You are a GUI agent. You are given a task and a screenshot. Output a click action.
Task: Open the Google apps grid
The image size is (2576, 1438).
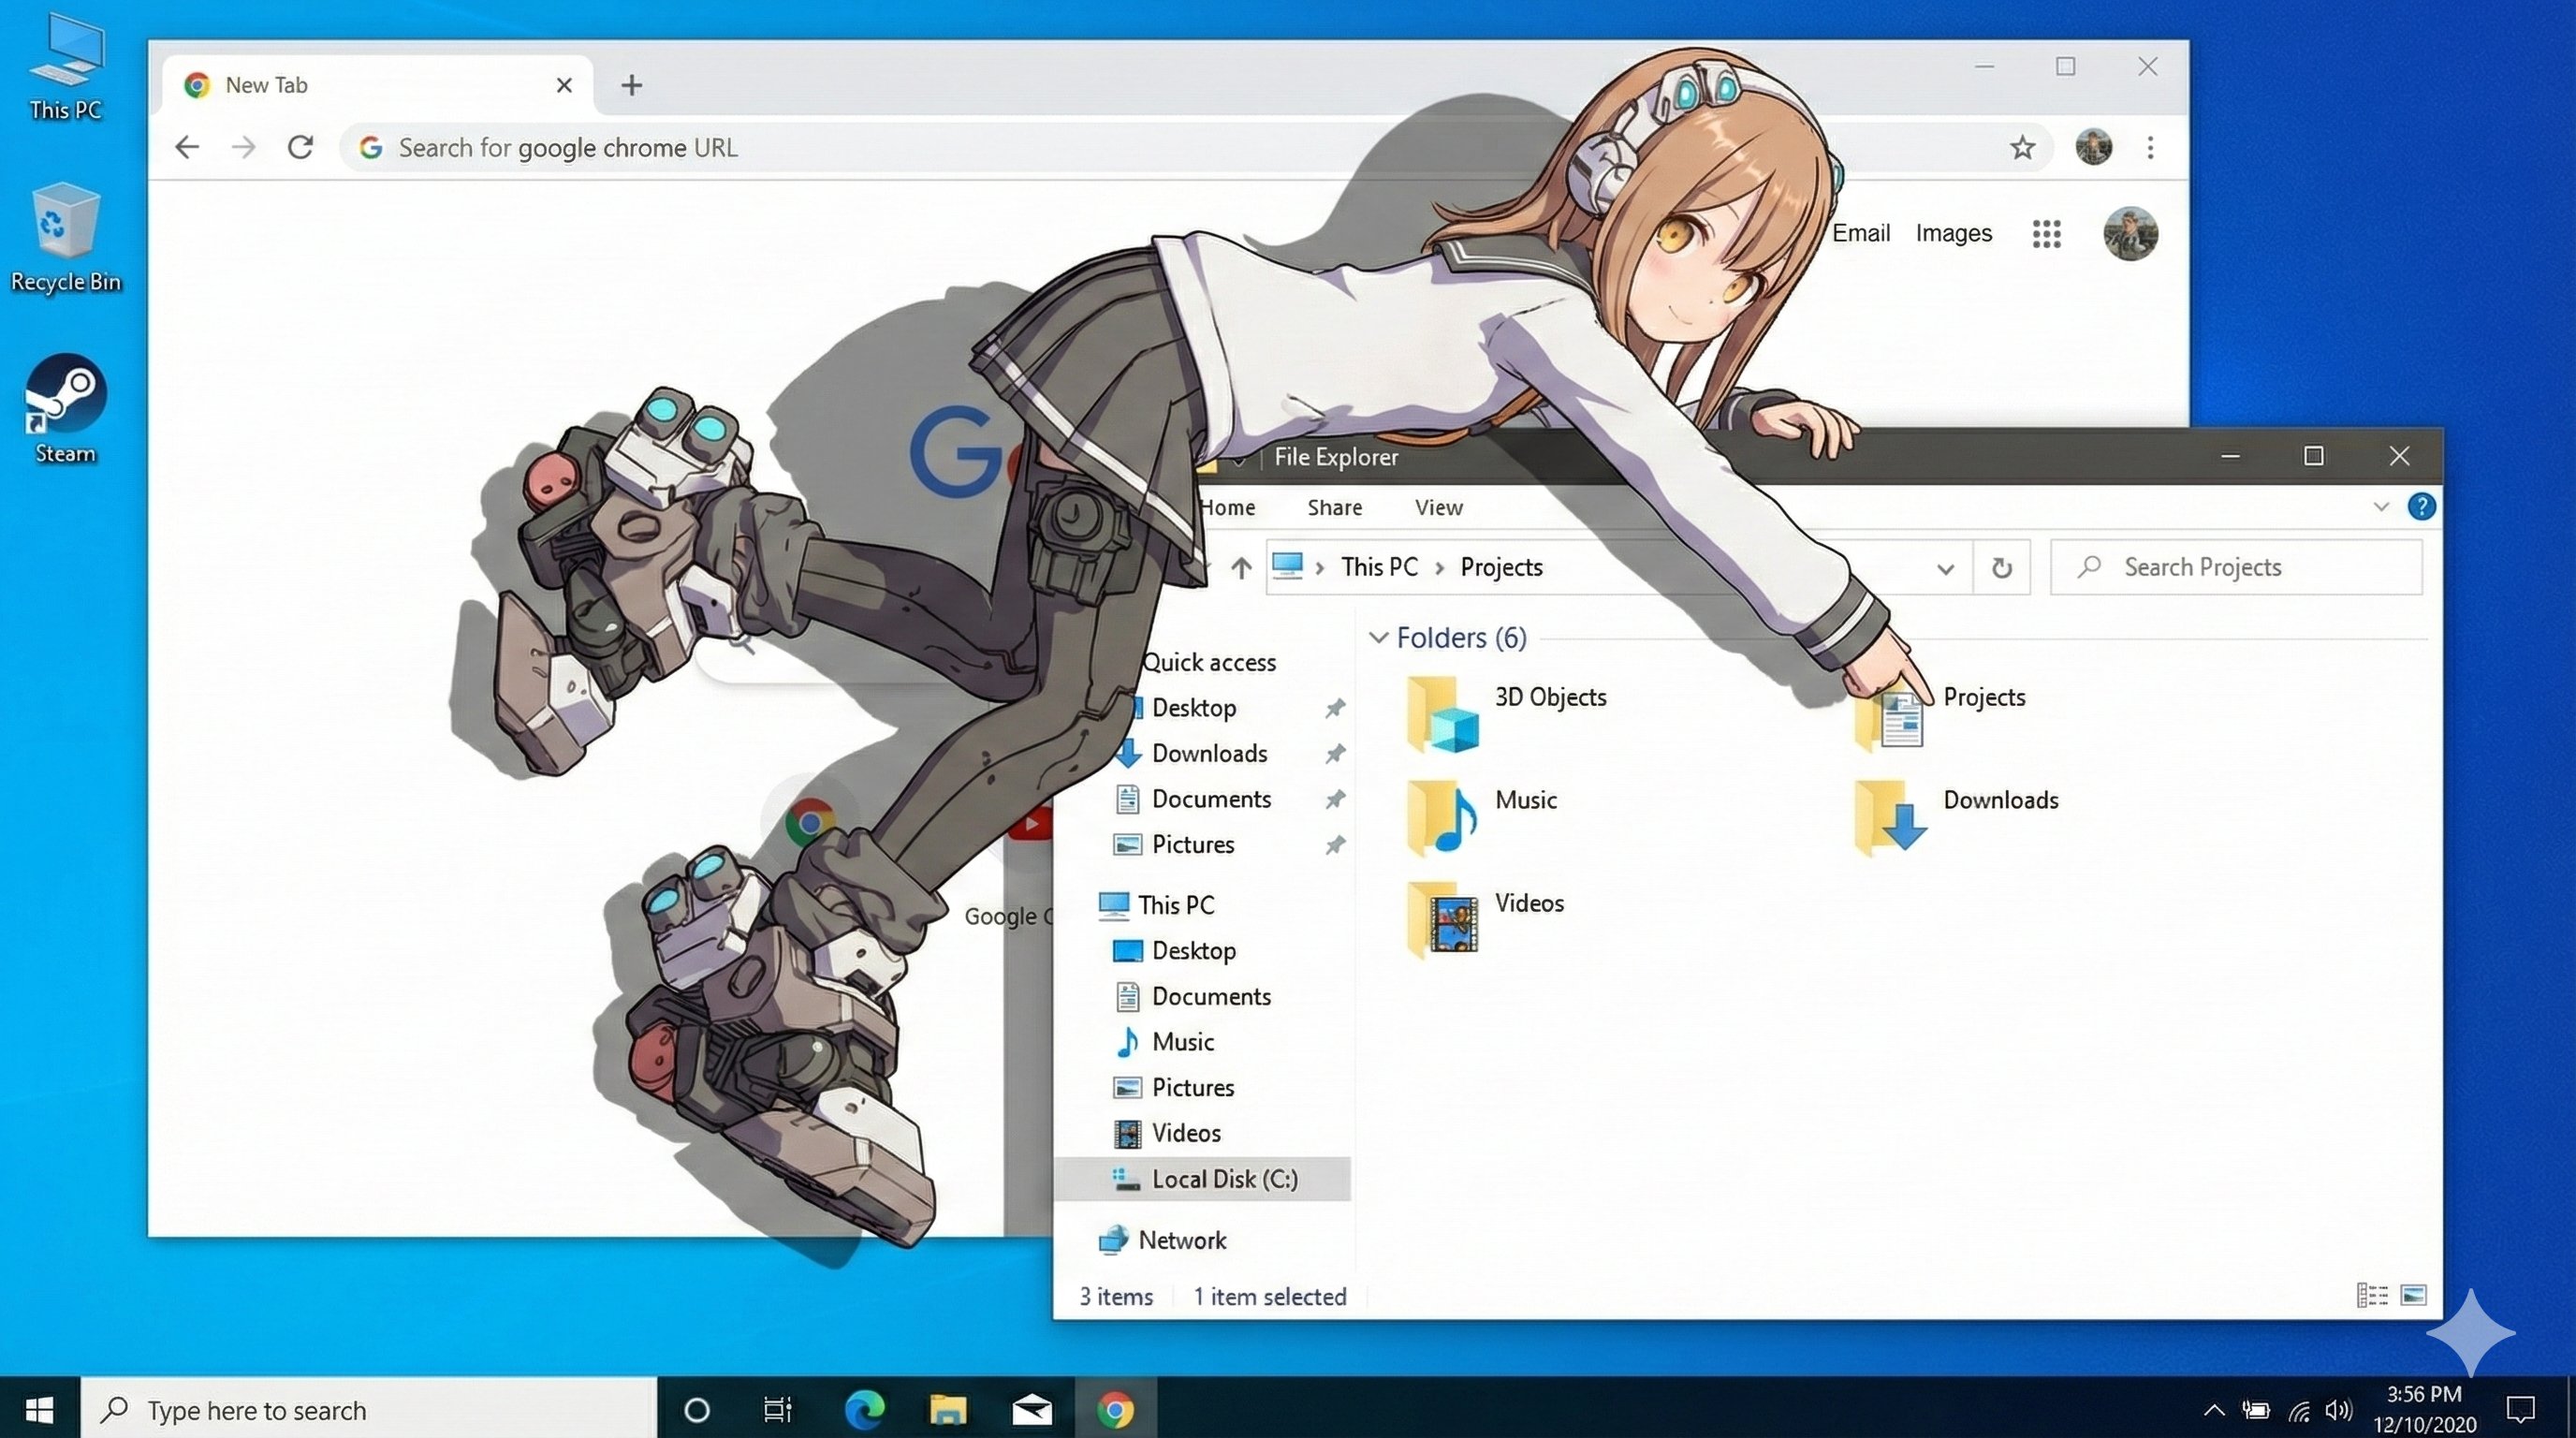tap(2046, 234)
